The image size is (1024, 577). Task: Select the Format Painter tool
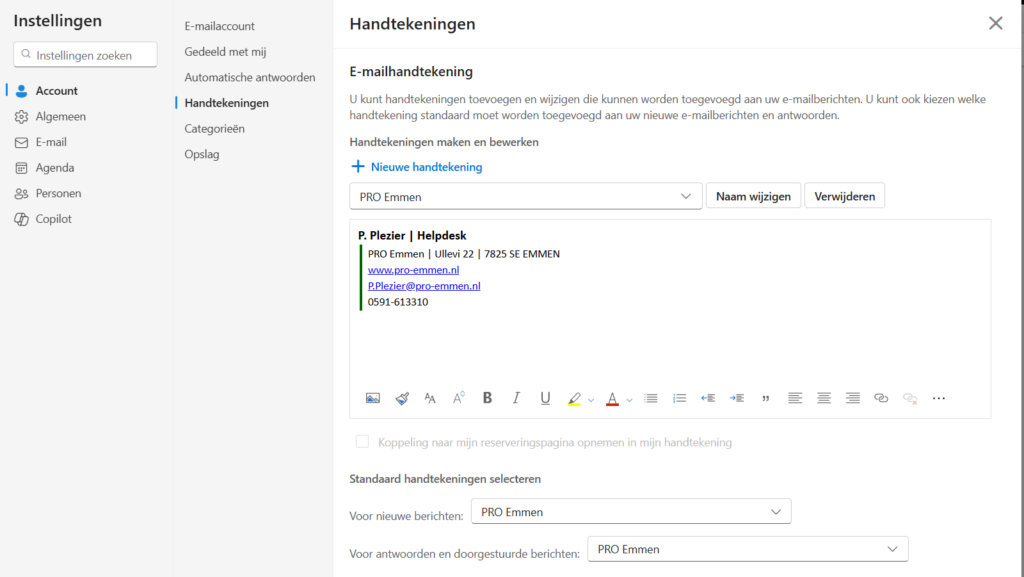[x=402, y=398]
